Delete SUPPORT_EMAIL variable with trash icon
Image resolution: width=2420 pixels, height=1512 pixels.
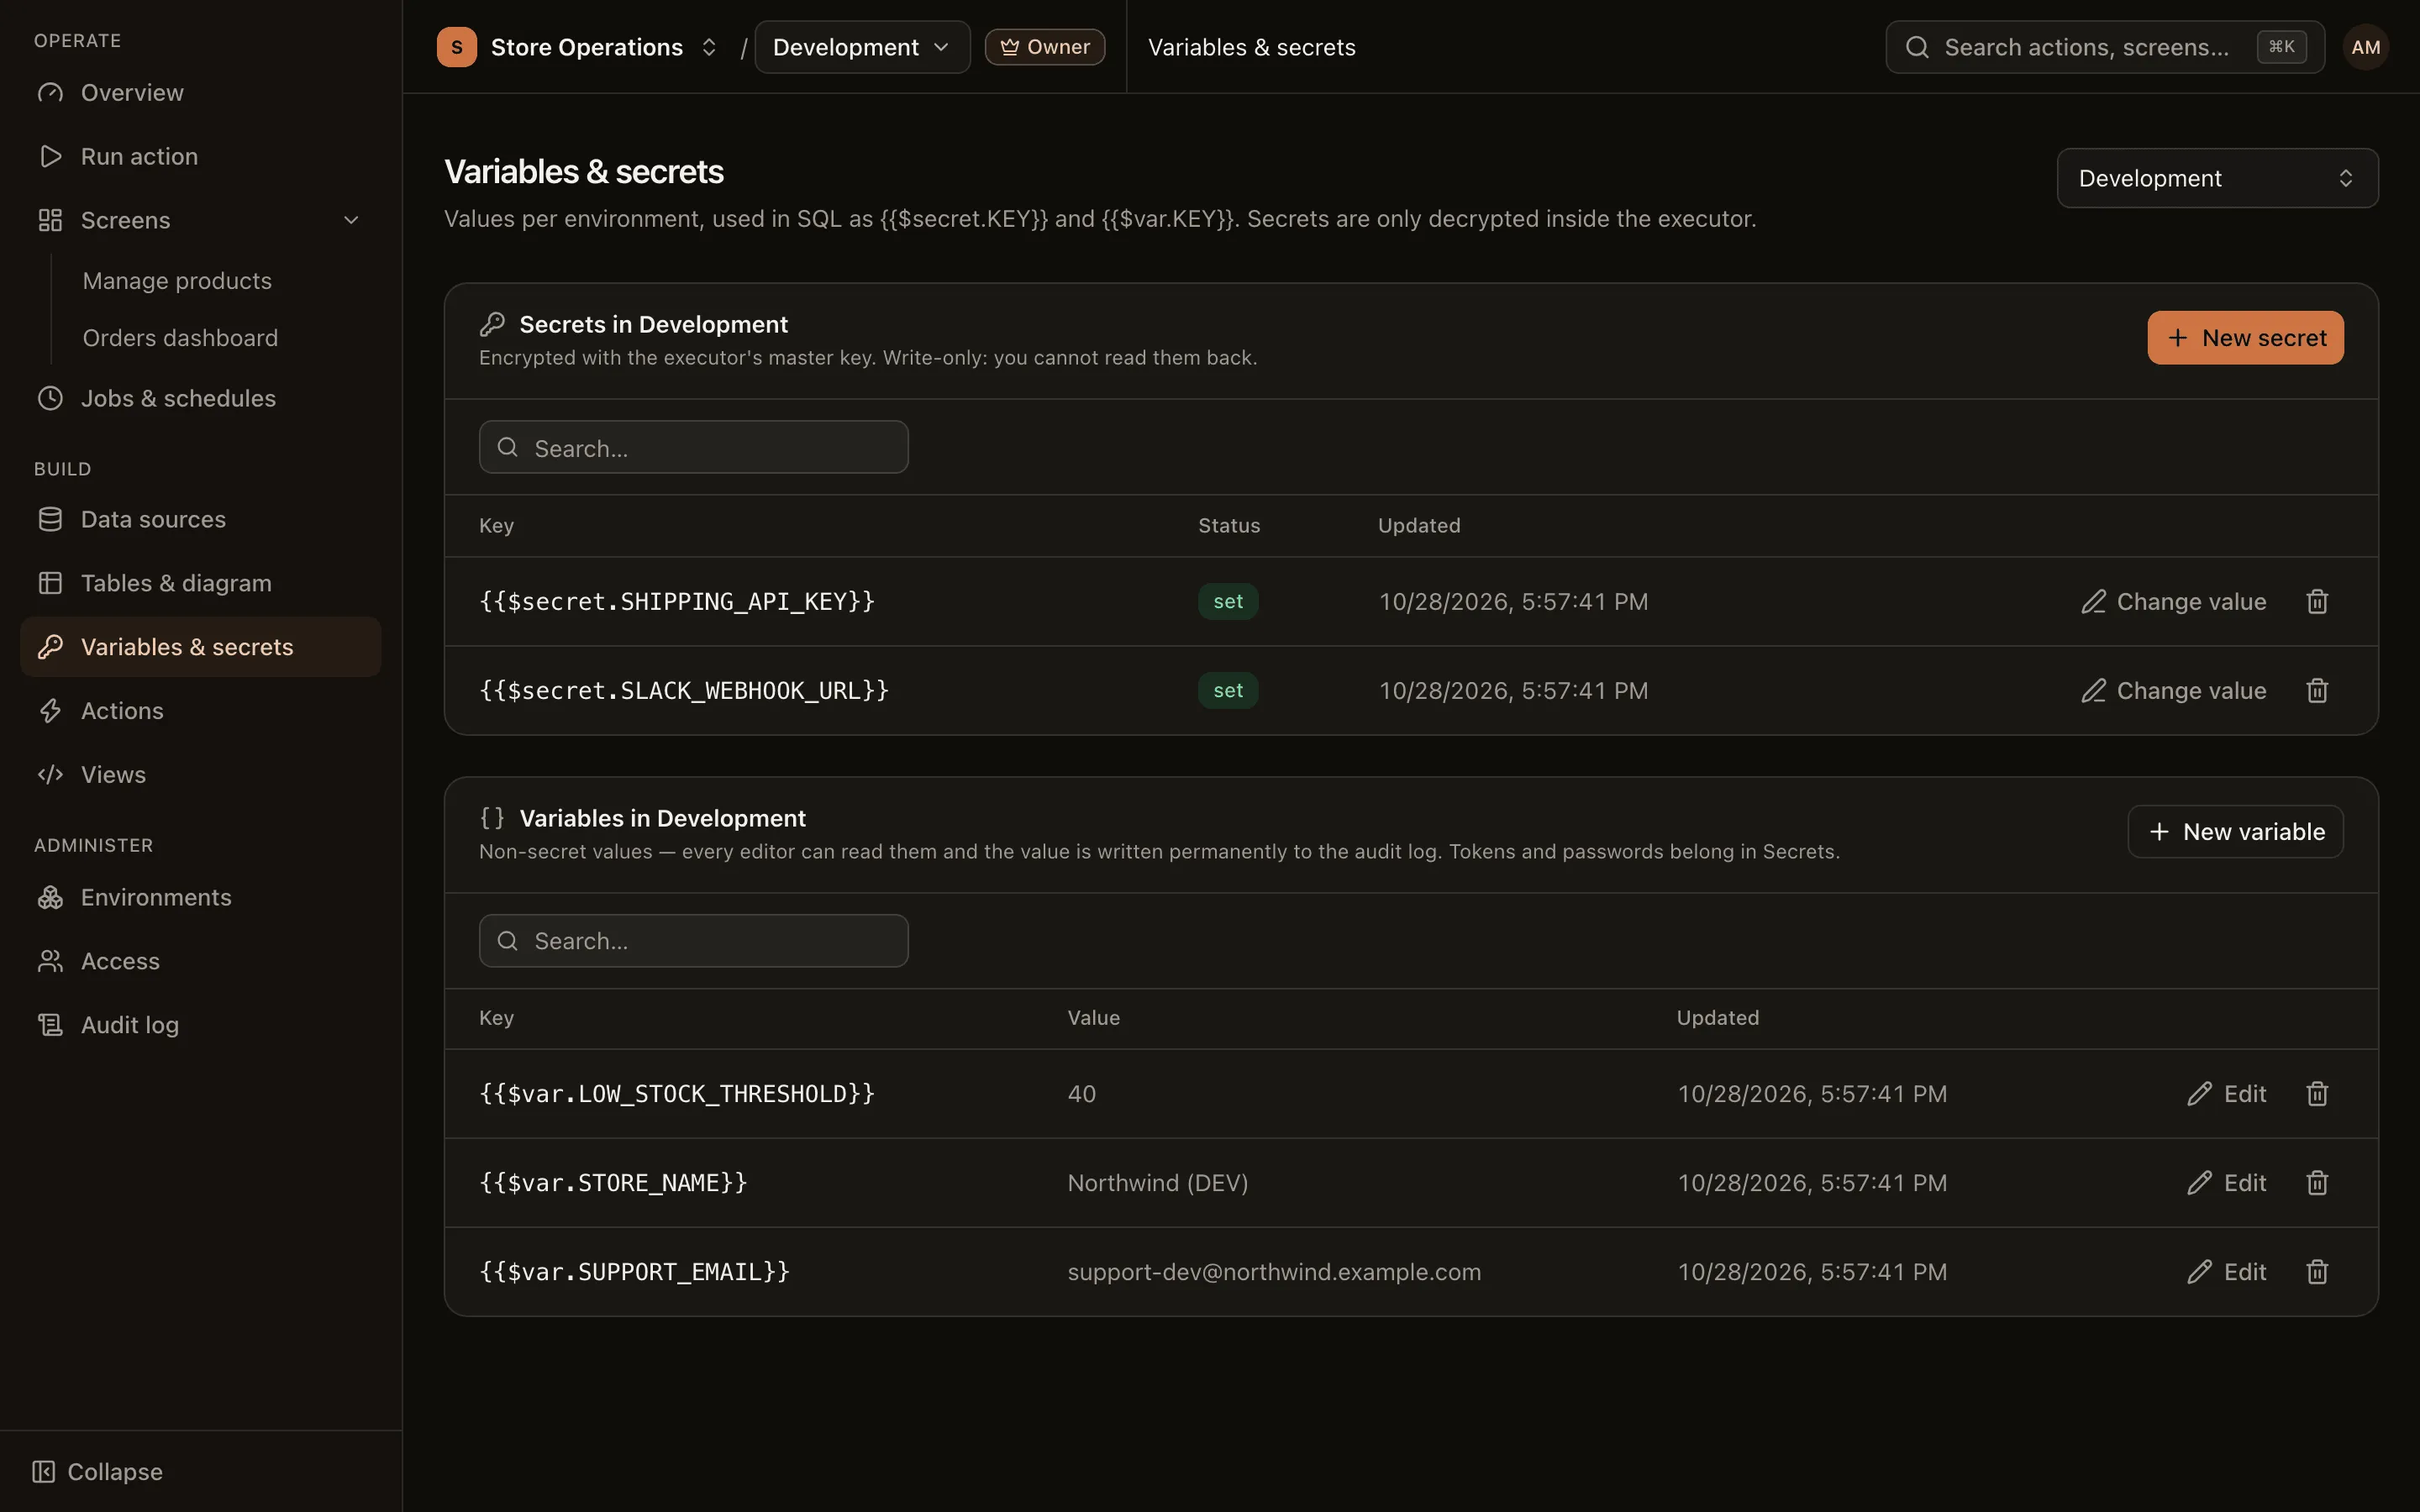click(x=2317, y=1271)
